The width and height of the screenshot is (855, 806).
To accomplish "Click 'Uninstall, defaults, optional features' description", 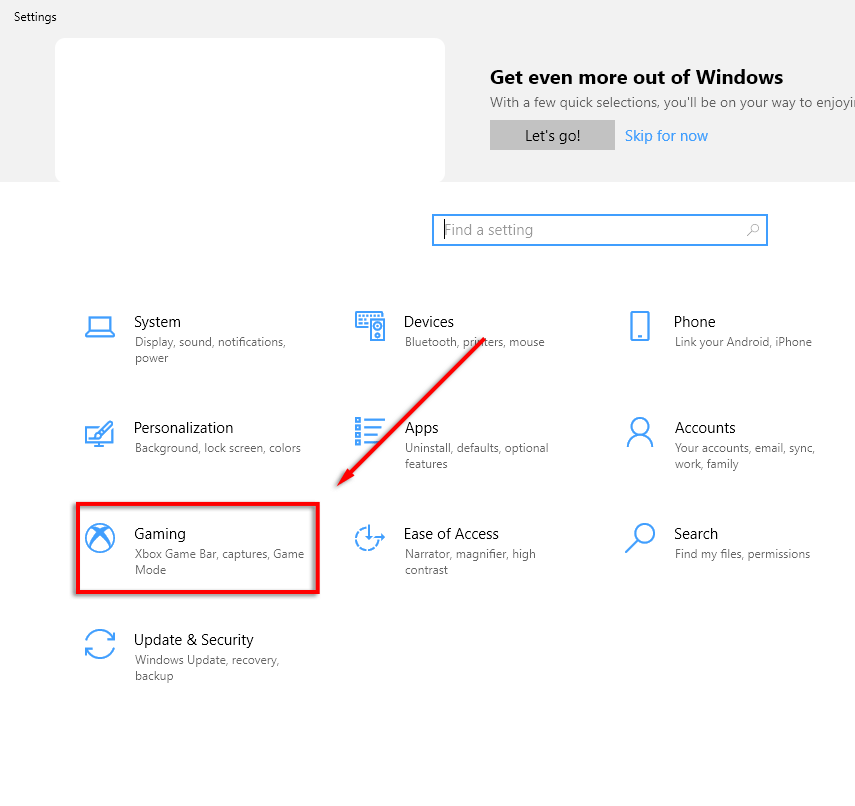I will click(x=477, y=456).
